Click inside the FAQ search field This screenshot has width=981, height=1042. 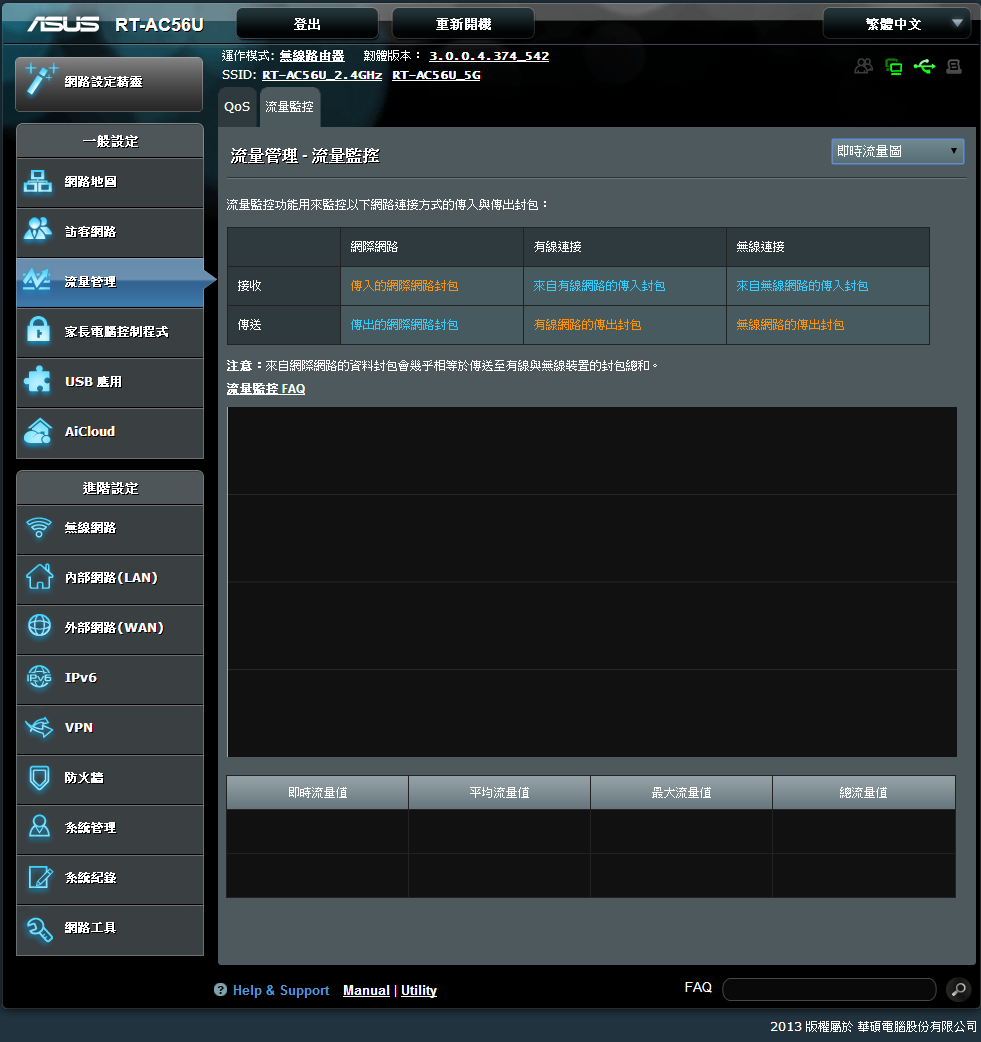(x=829, y=989)
